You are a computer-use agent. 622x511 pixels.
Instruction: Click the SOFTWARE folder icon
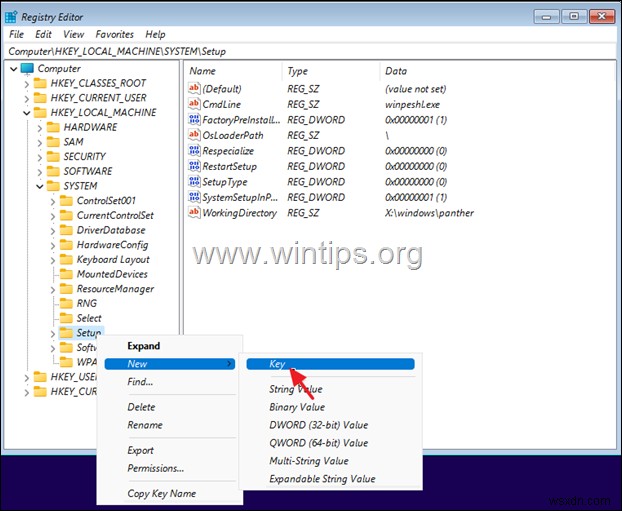click(53, 171)
